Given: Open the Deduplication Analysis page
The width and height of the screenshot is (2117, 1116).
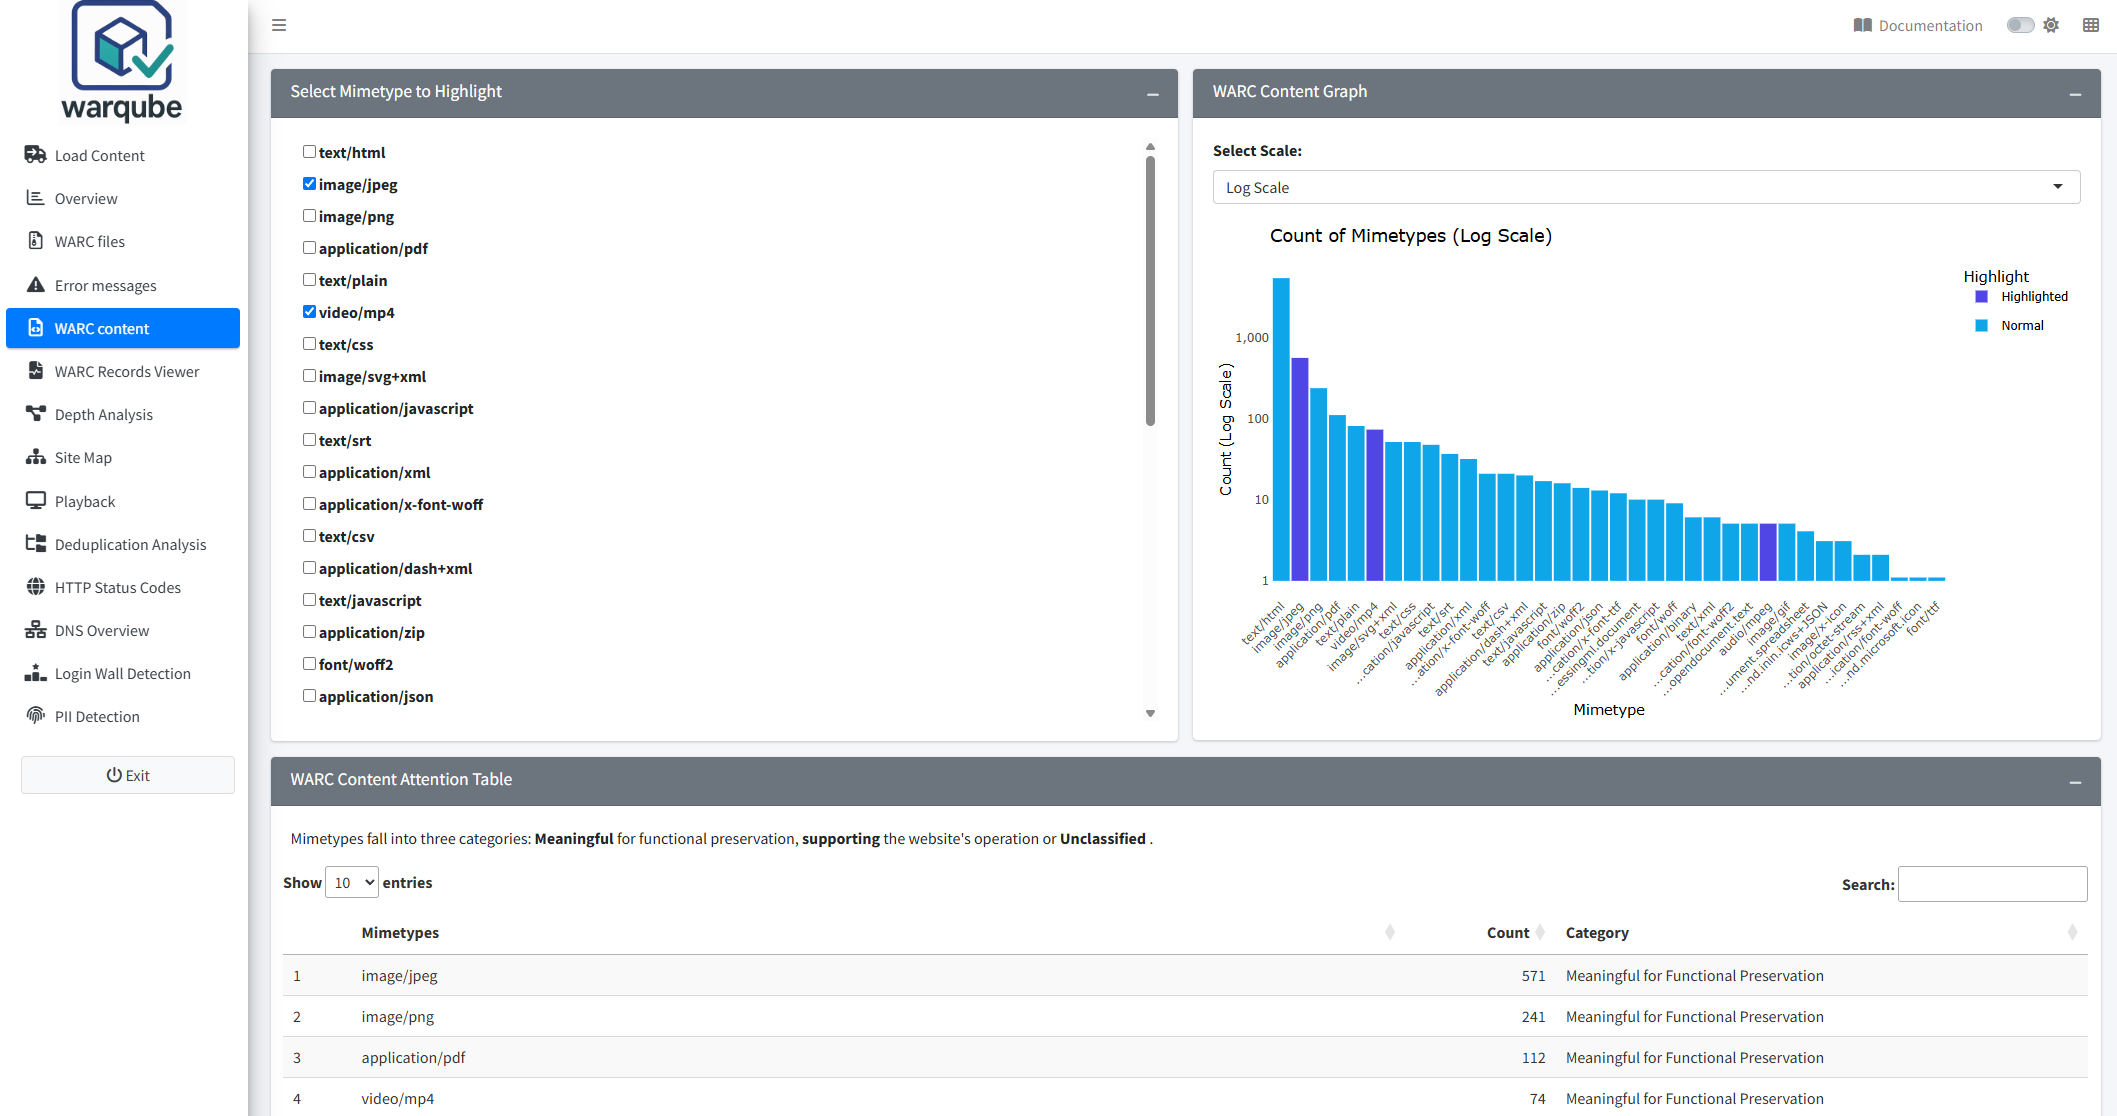Looking at the screenshot, I should click(x=123, y=544).
